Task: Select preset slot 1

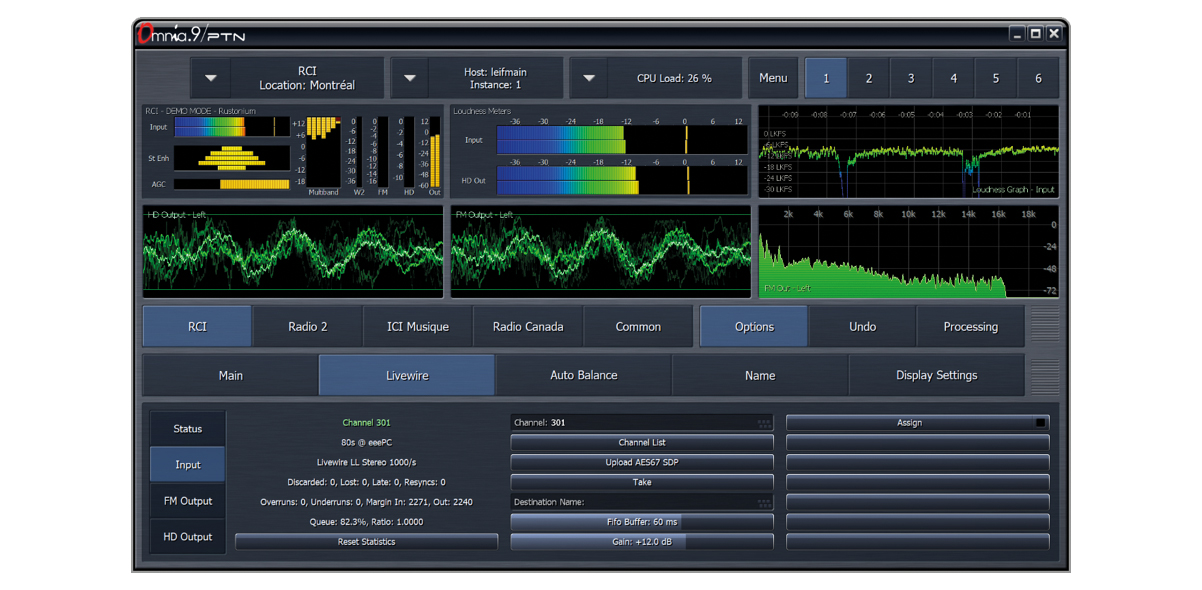Action: point(826,78)
